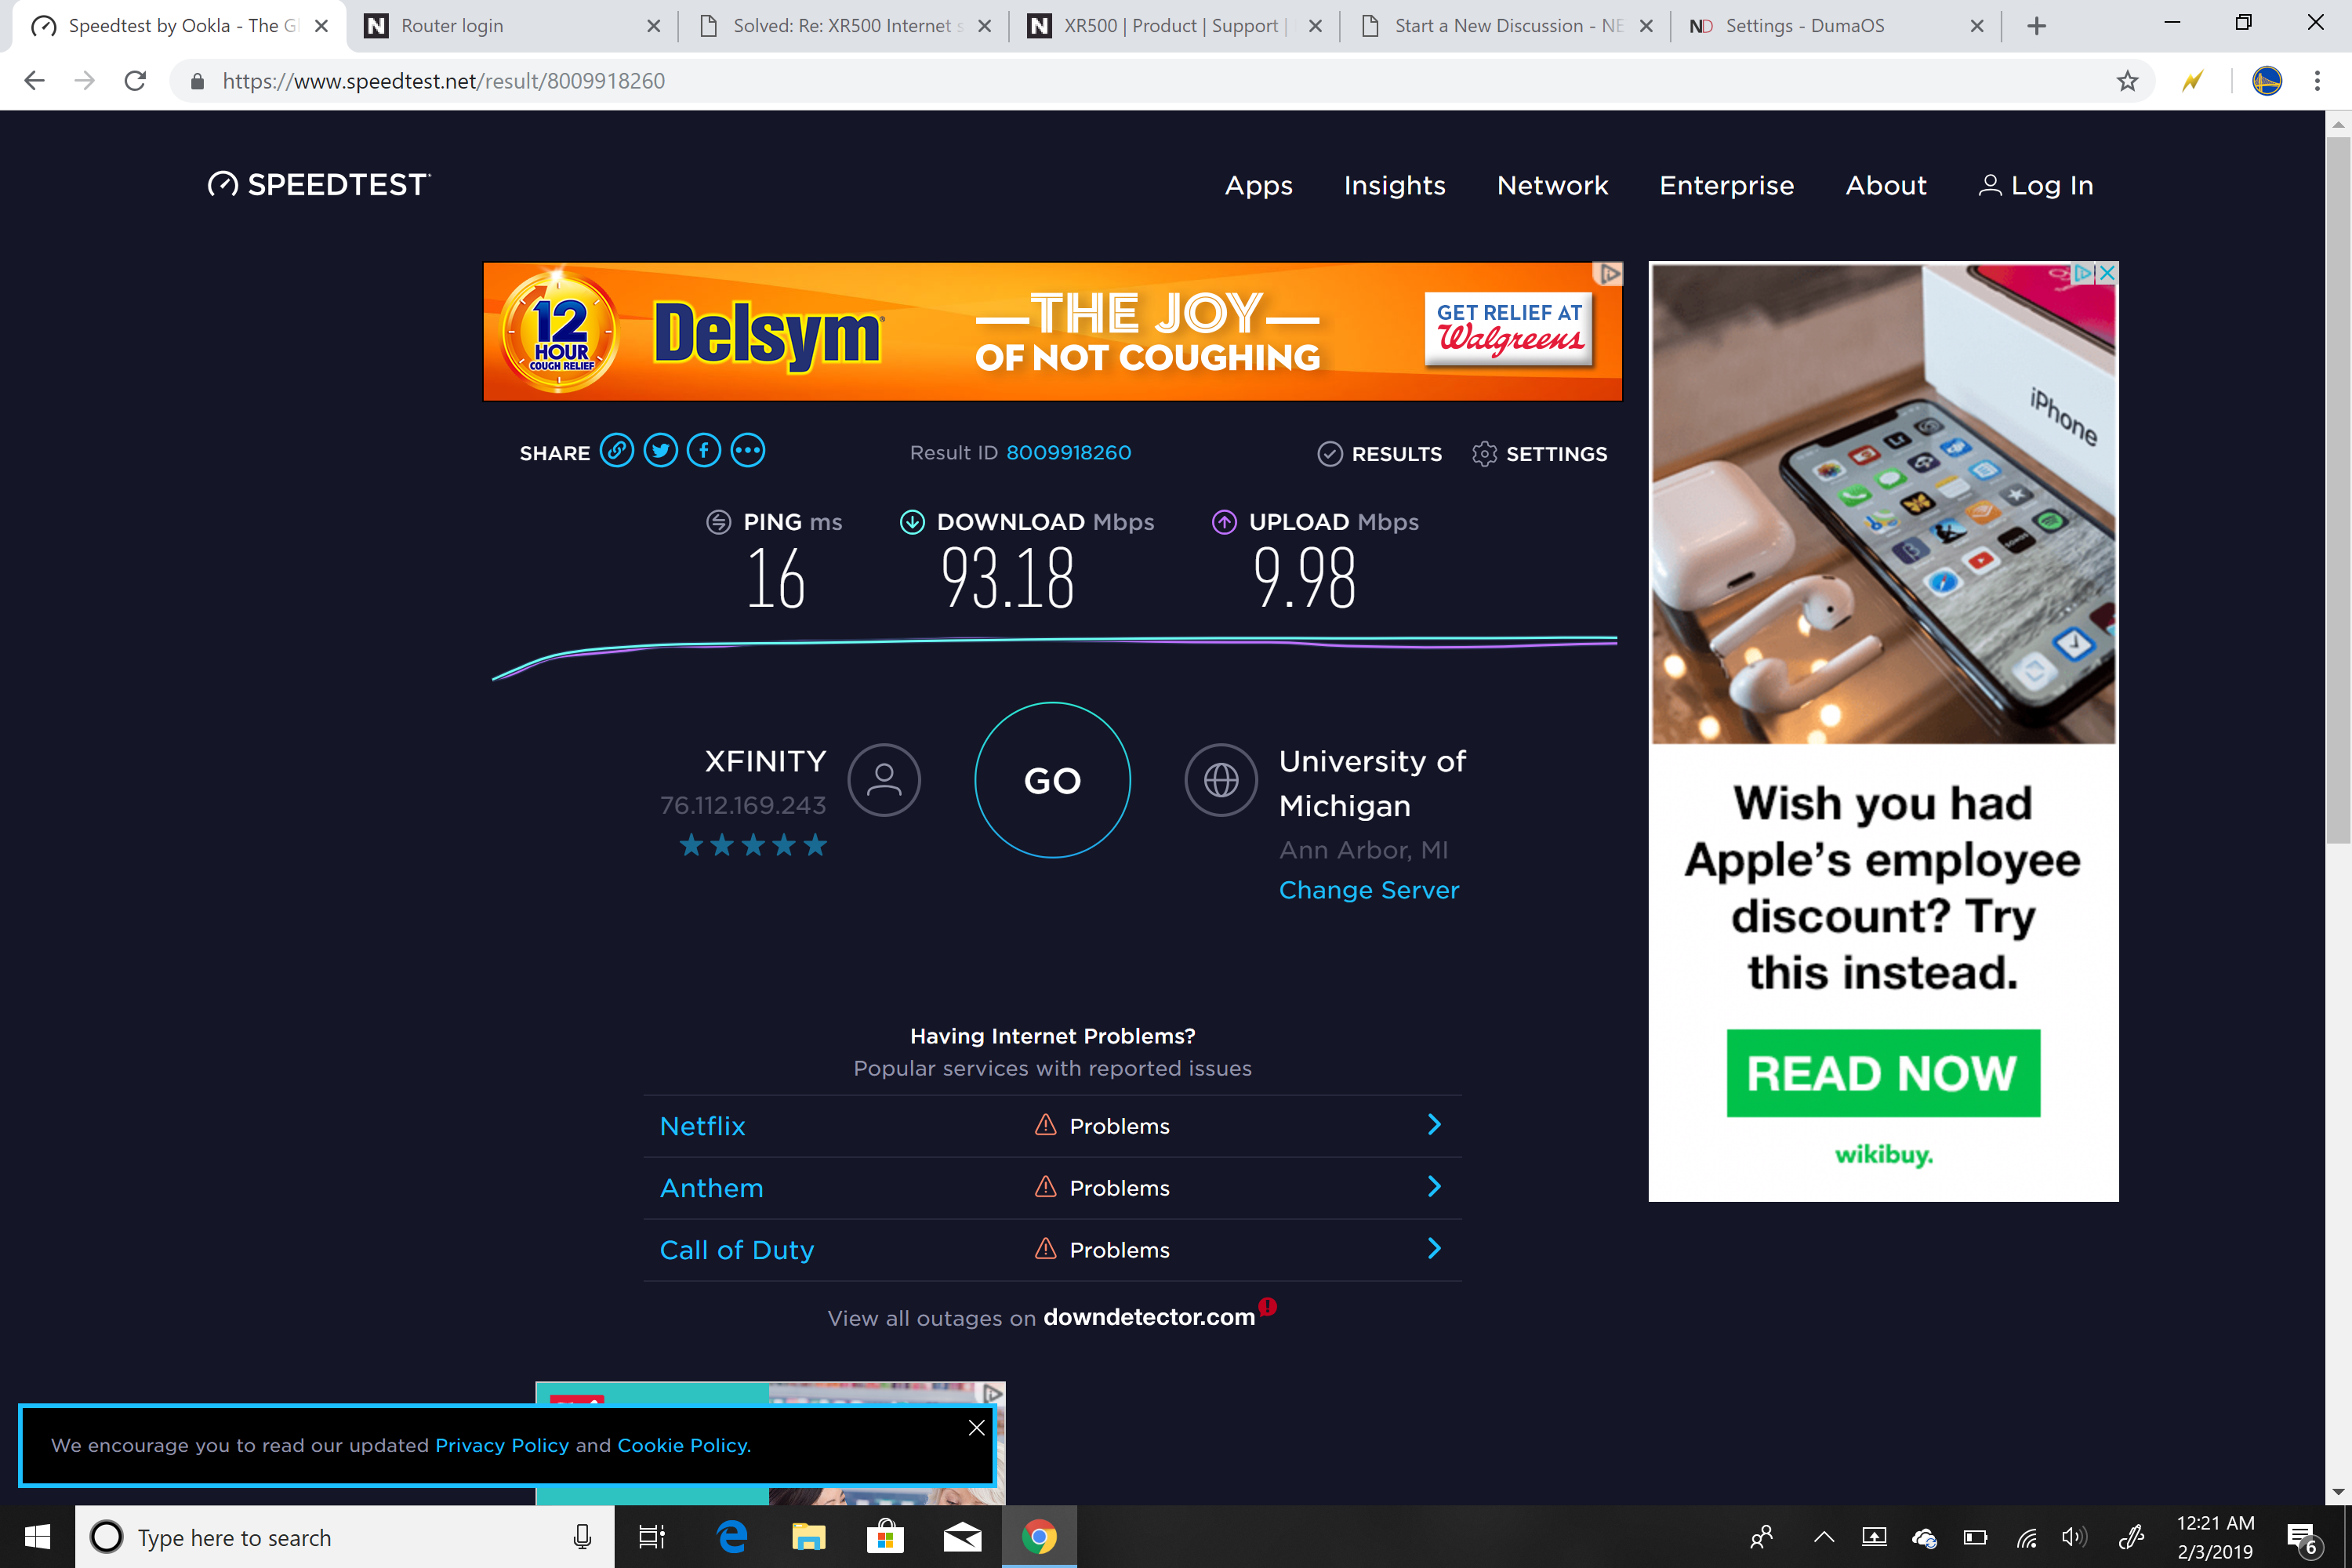The height and width of the screenshot is (1568, 2352).
Task: Open the Result ID 8009918260 link
Action: (1068, 453)
